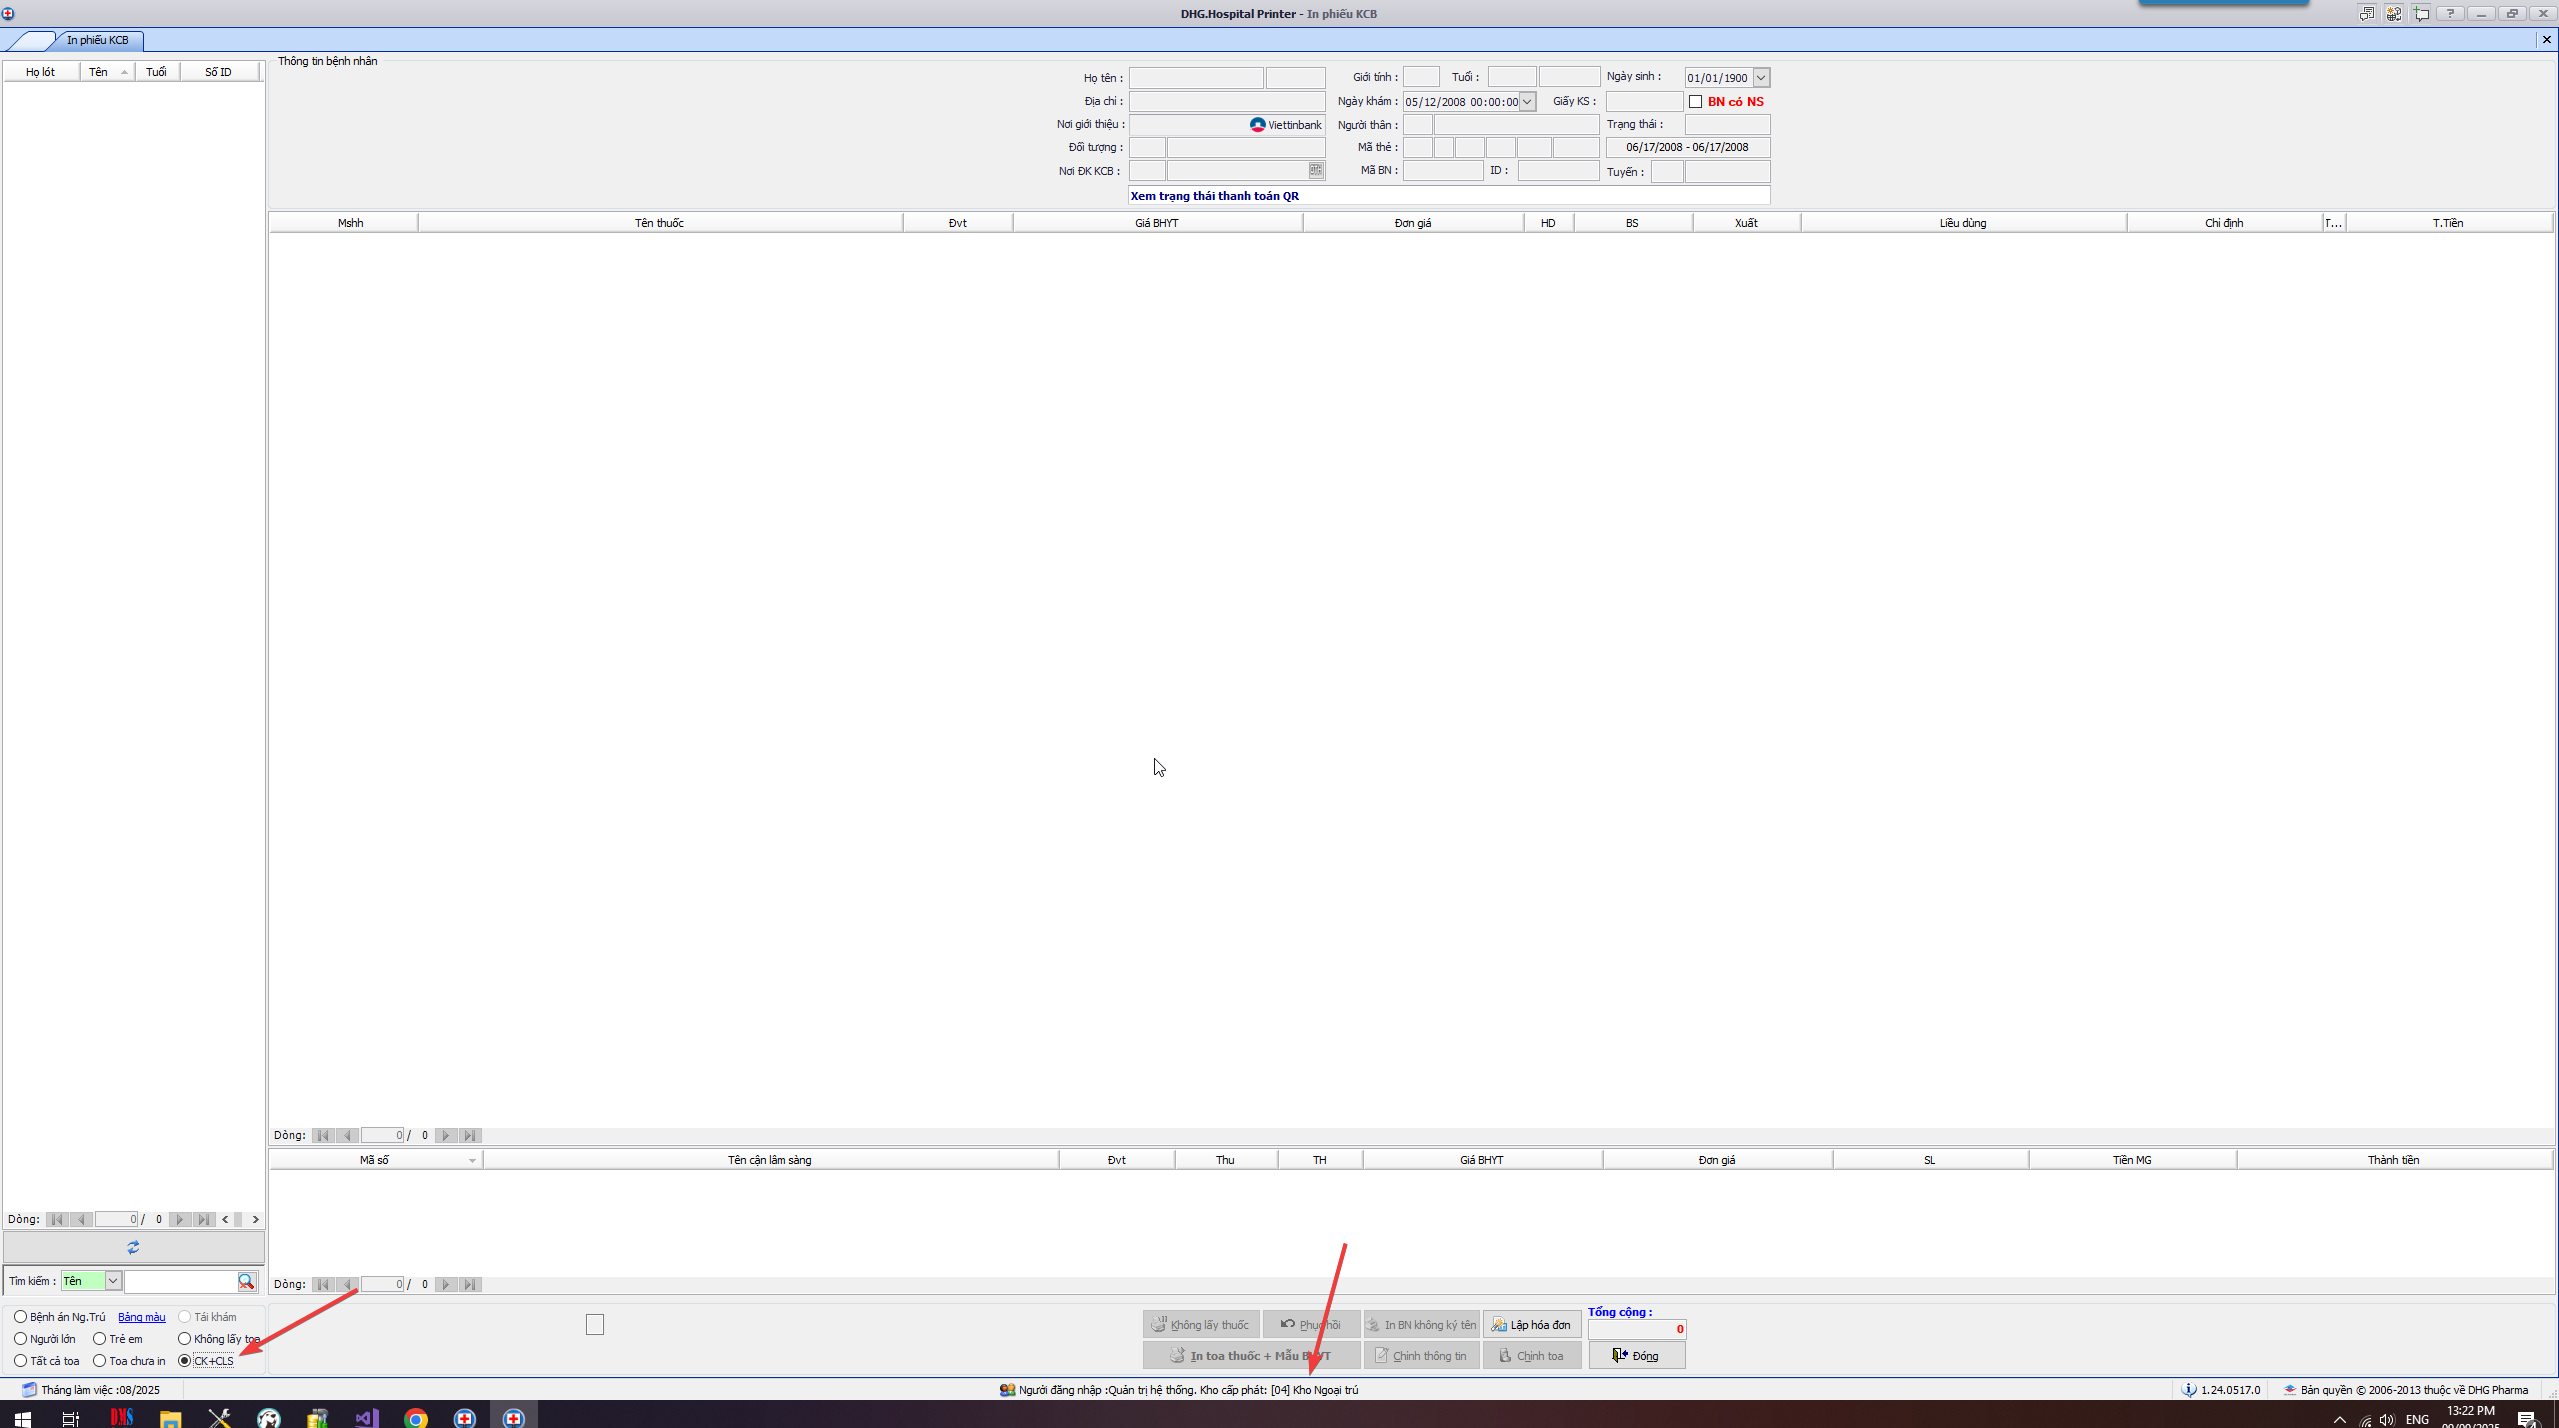2559x1428 pixels.
Task: Open the Ngày khám date picker dropdown
Action: pos(1527,102)
